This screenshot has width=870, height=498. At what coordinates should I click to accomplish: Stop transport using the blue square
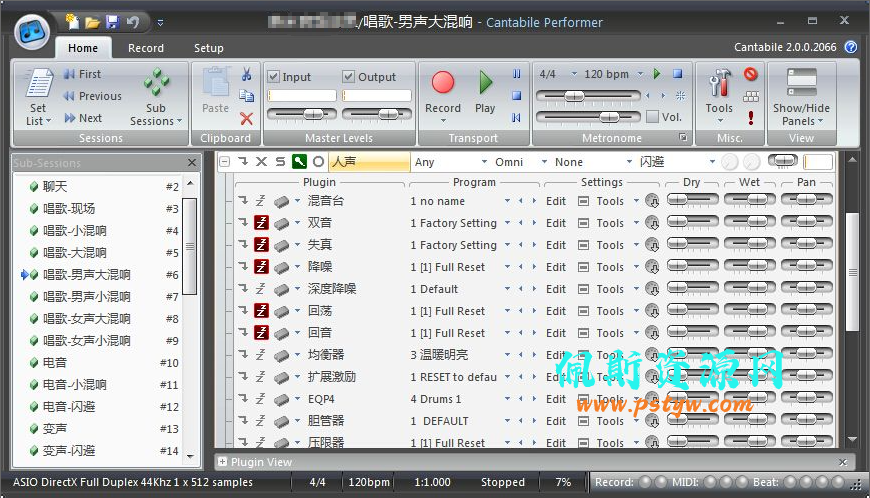coord(517,96)
